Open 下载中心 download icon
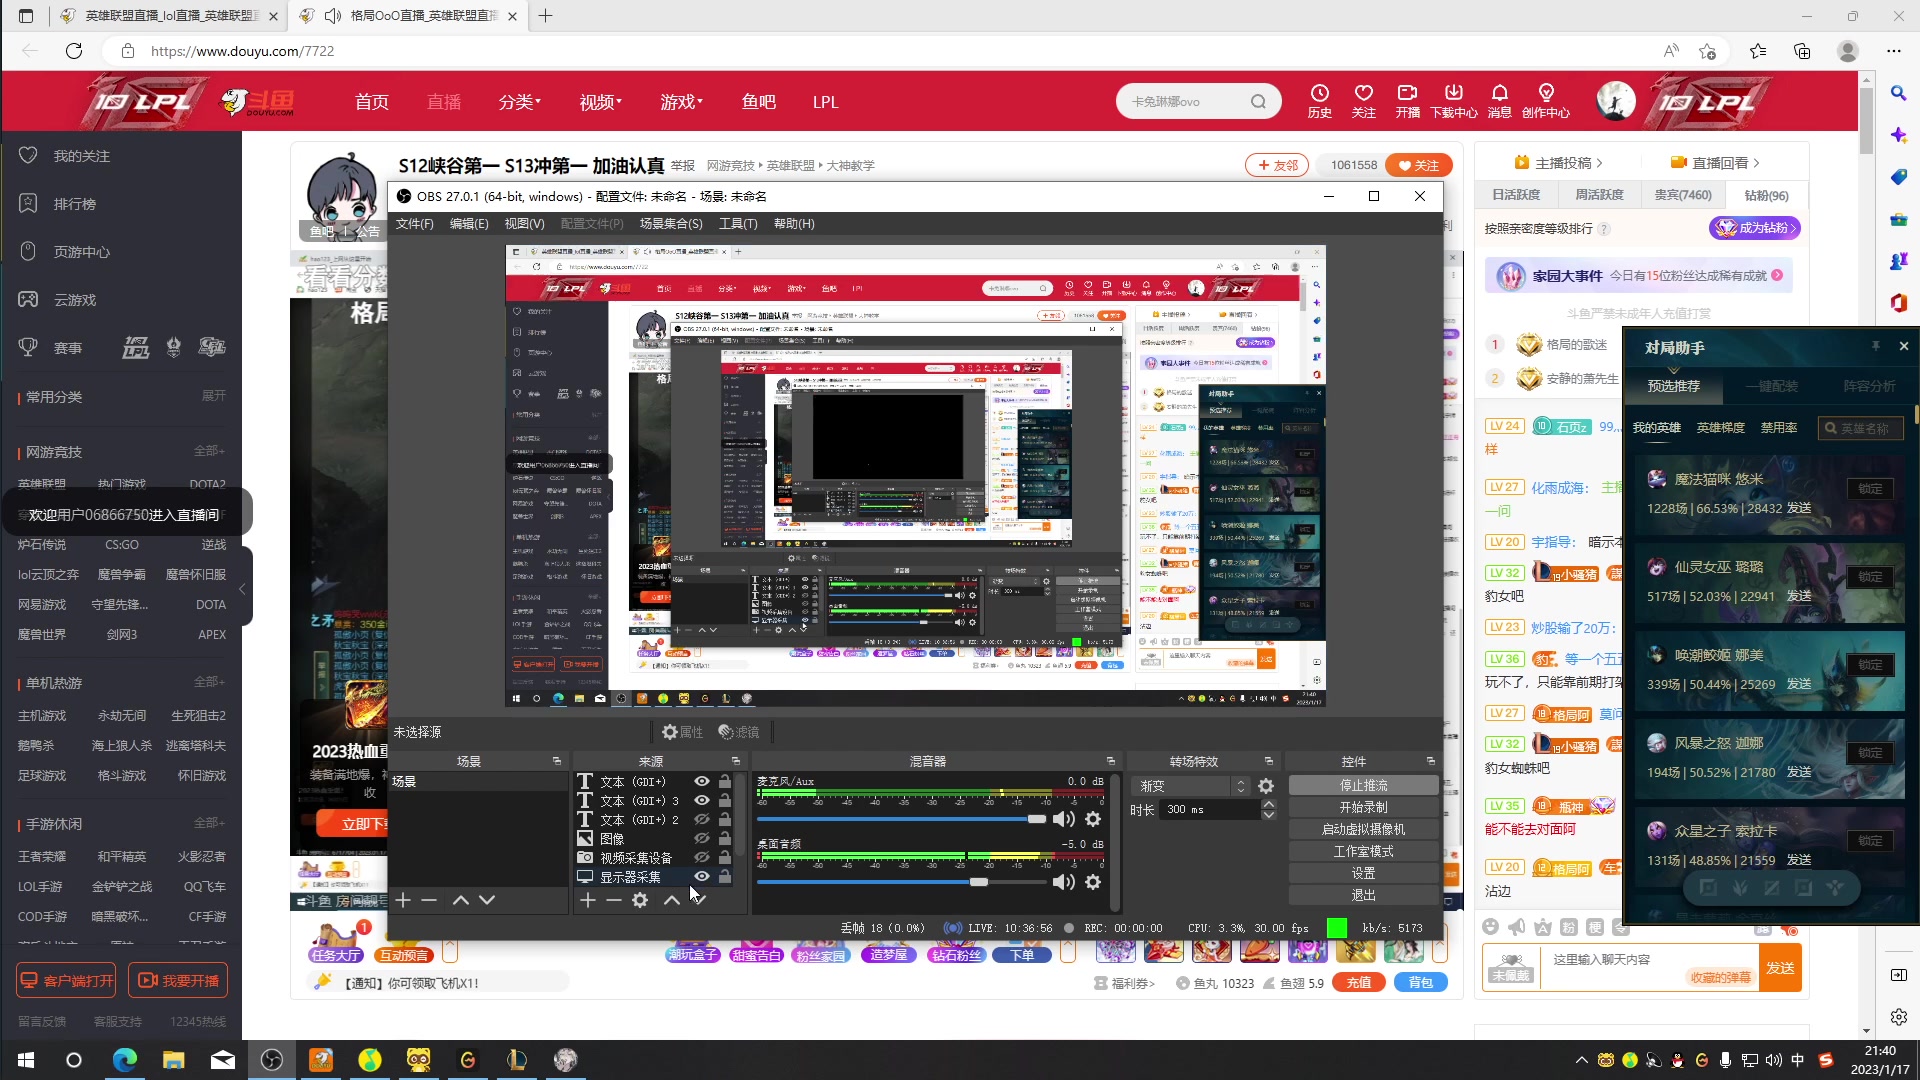This screenshot has height=1080, width=1920. coord(1454,100)
